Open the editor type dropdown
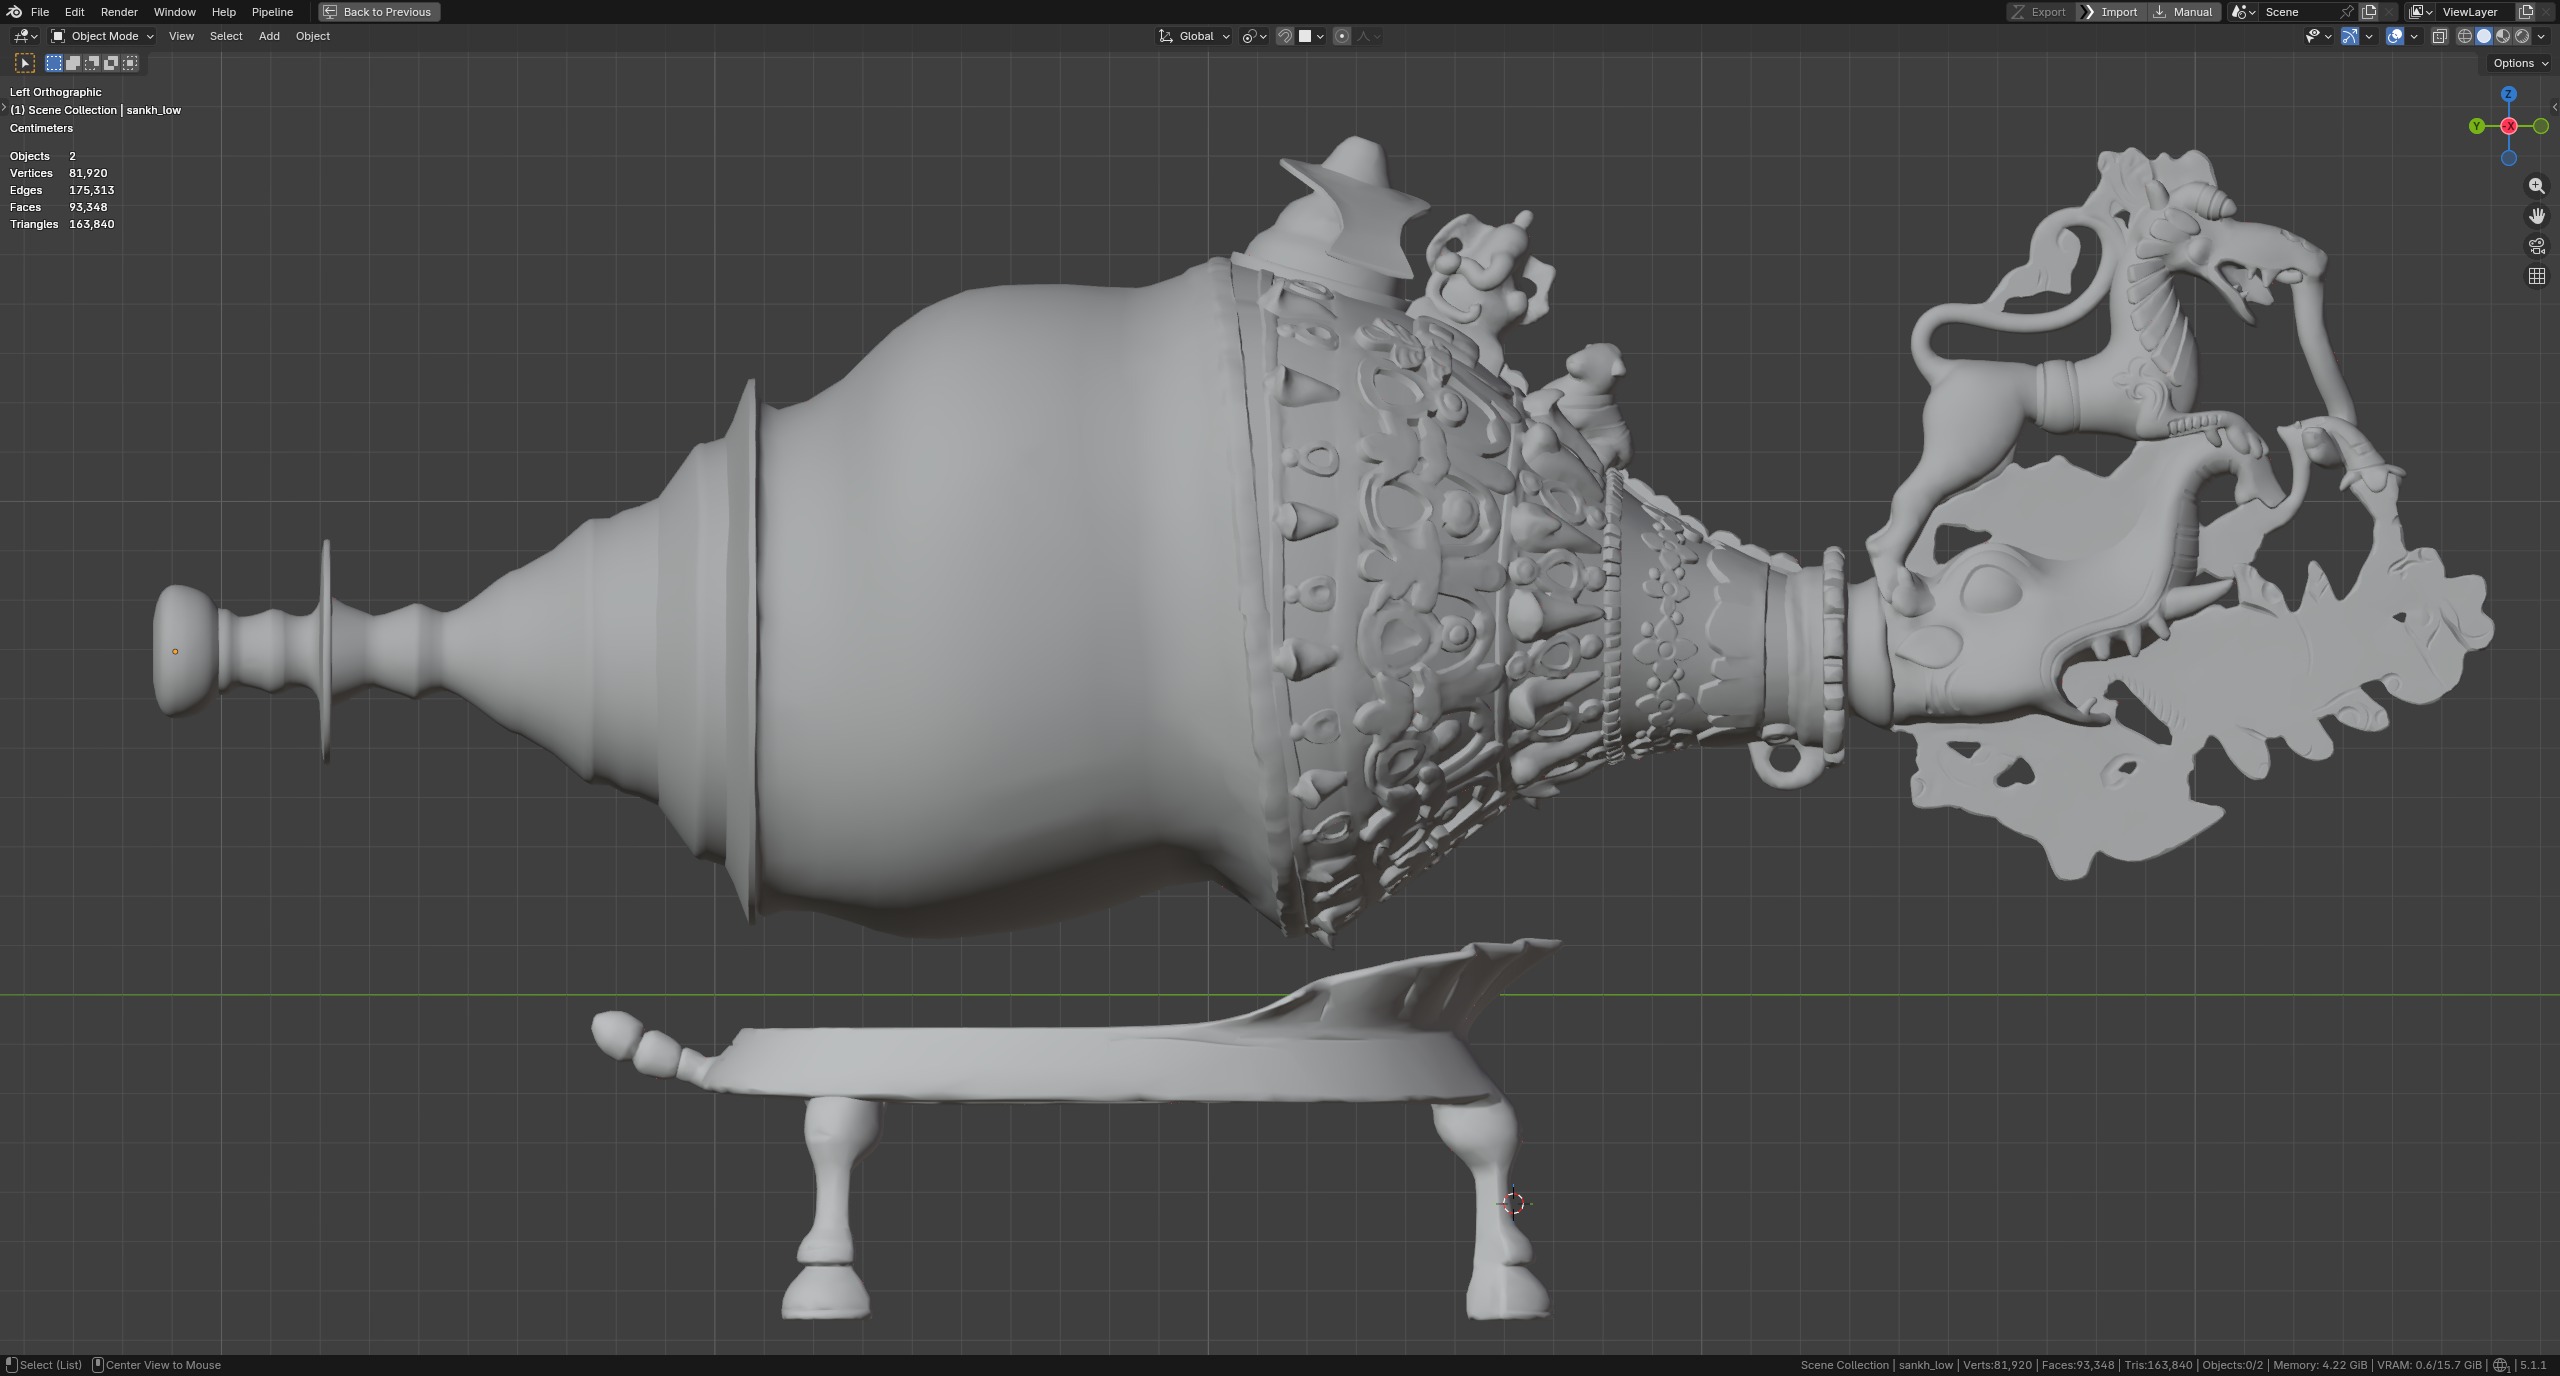 tap(25, 36)
